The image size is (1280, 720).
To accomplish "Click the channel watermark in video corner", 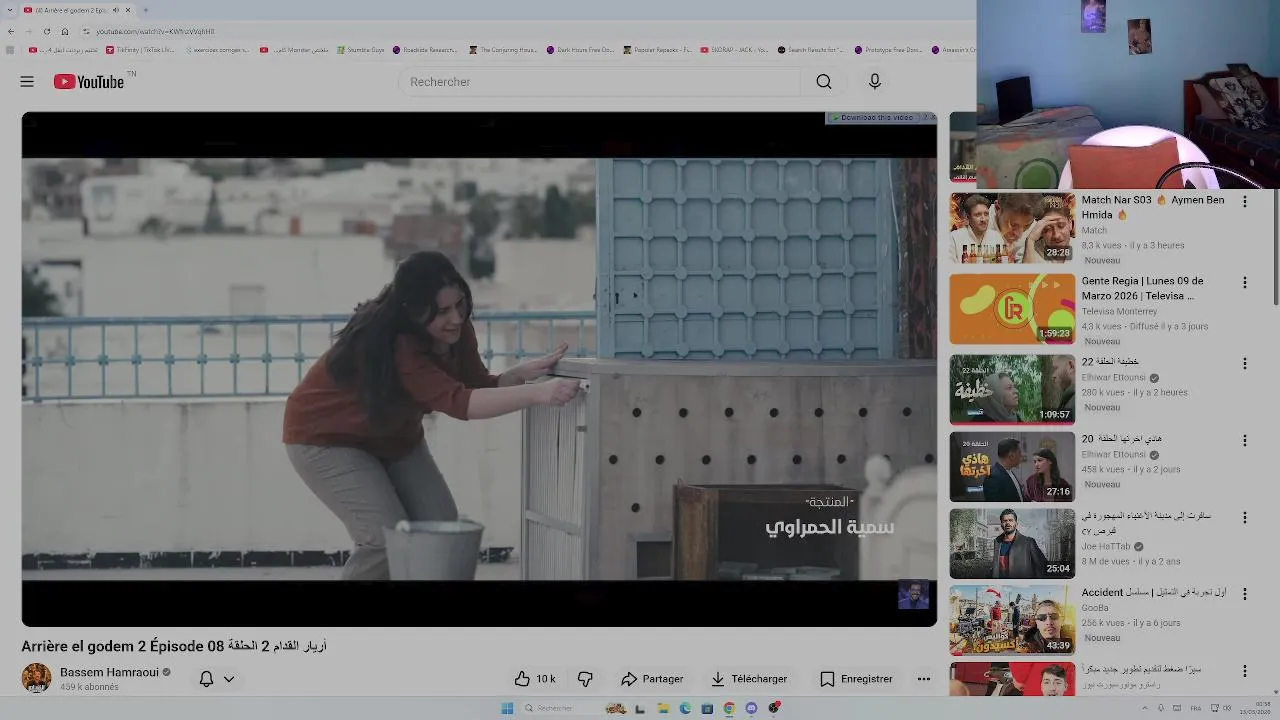I will coord(913,595).
